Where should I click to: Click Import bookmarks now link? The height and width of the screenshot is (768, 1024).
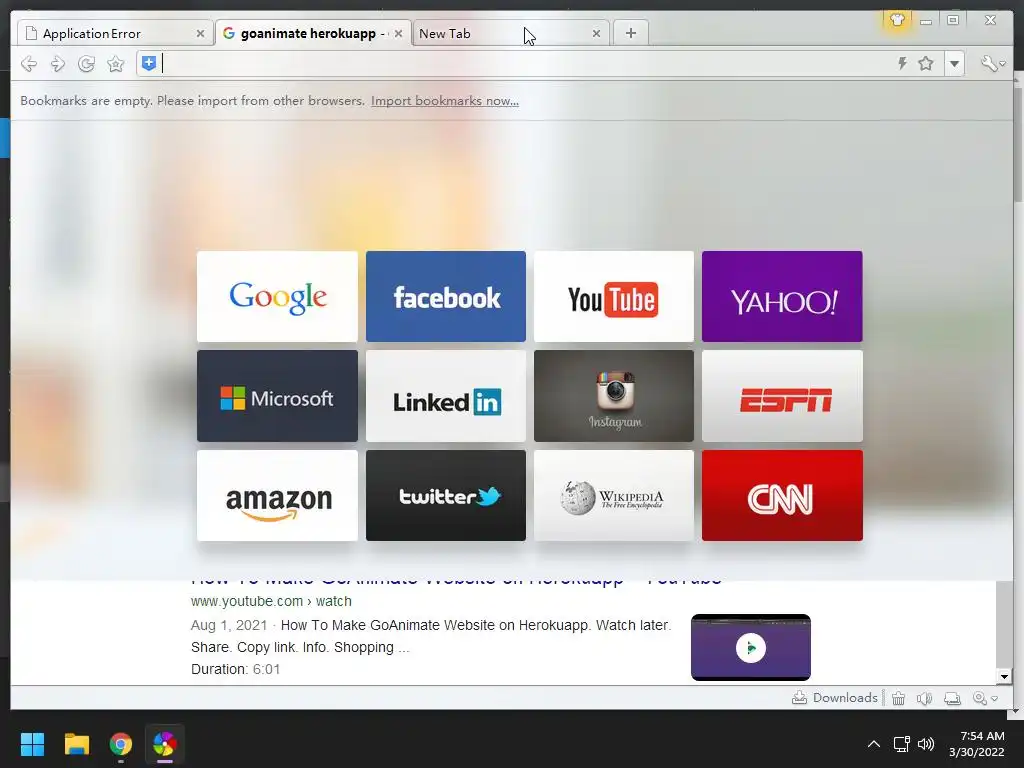(x=445, y=101)
